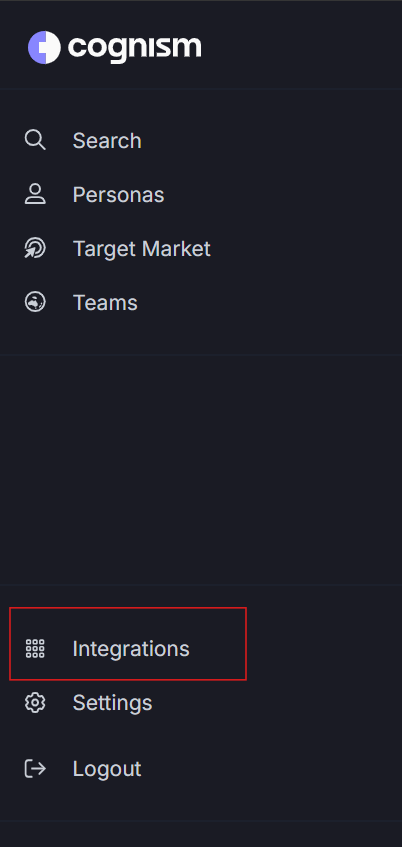Click the Integrations grid icon

pos(35,648)
